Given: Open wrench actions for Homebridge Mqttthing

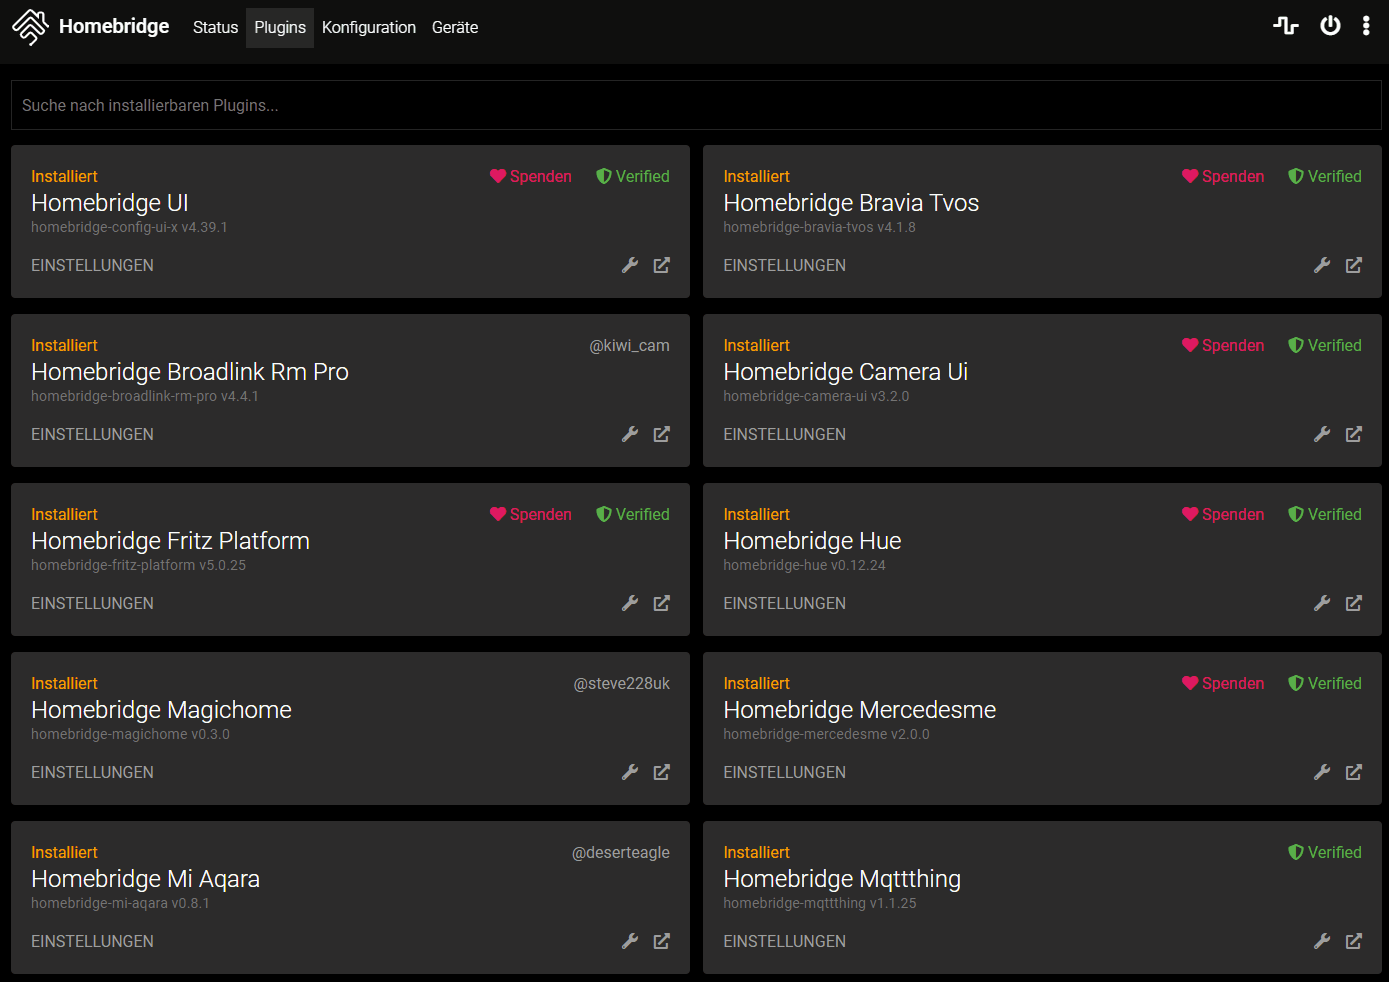Looking at the screenshot, I should point(1322,941).
